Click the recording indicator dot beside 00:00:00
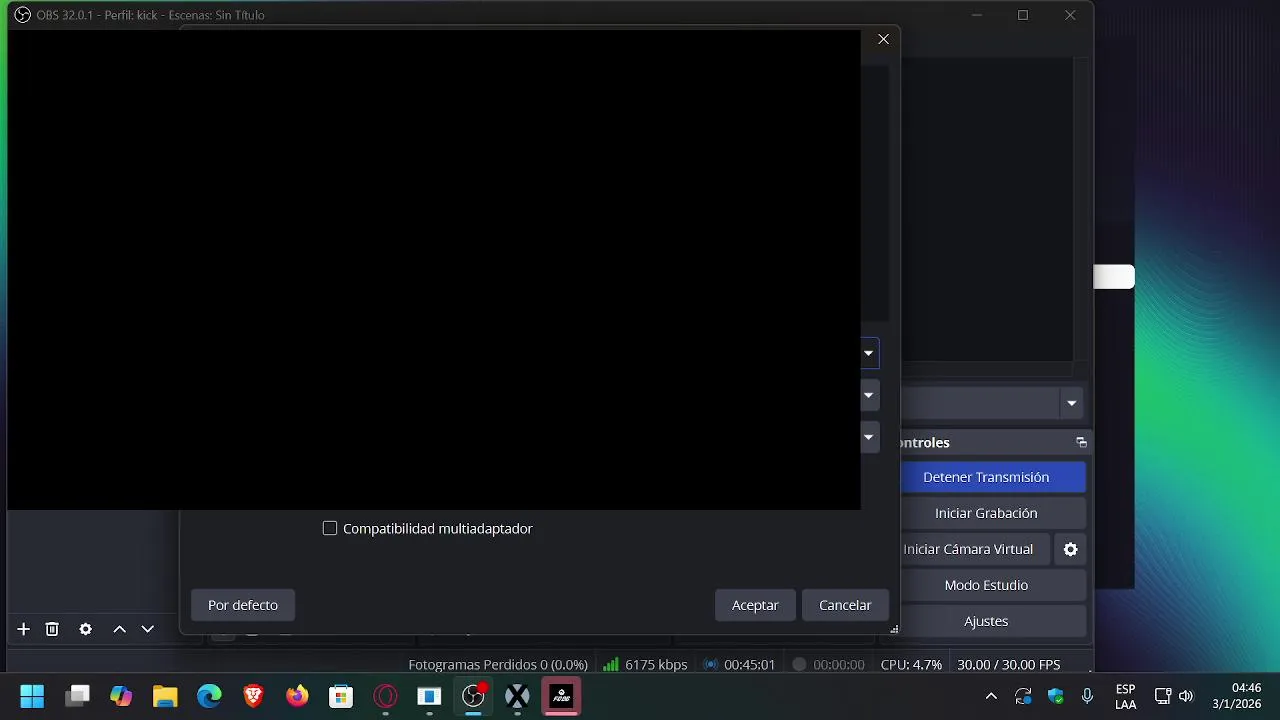This screenshot has width=1280, height=720. click(x=799, y=664)
